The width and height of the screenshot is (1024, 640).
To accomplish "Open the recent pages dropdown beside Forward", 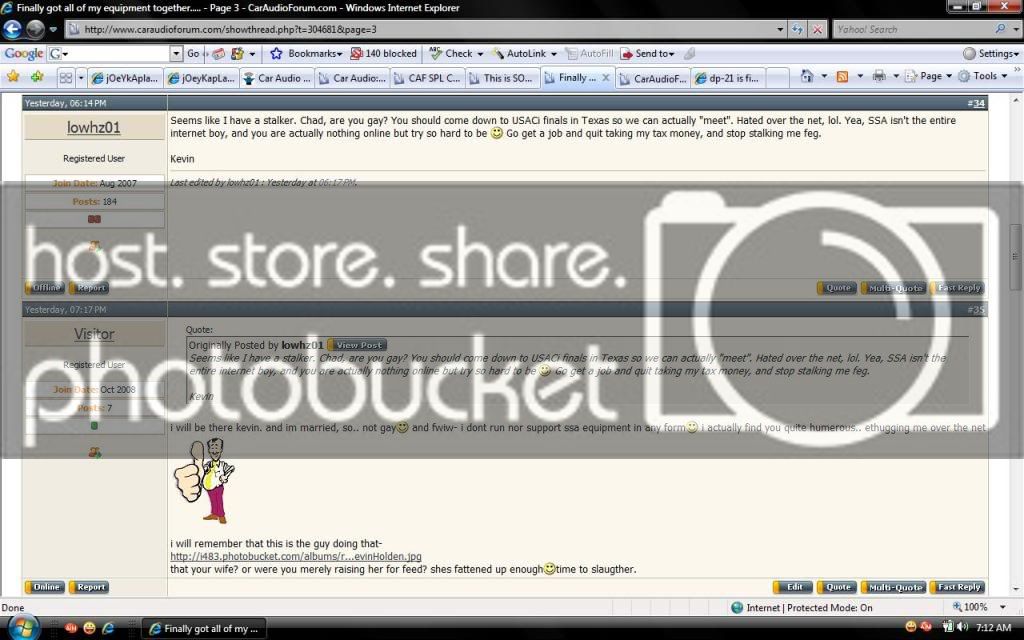I will pos(54,29).
